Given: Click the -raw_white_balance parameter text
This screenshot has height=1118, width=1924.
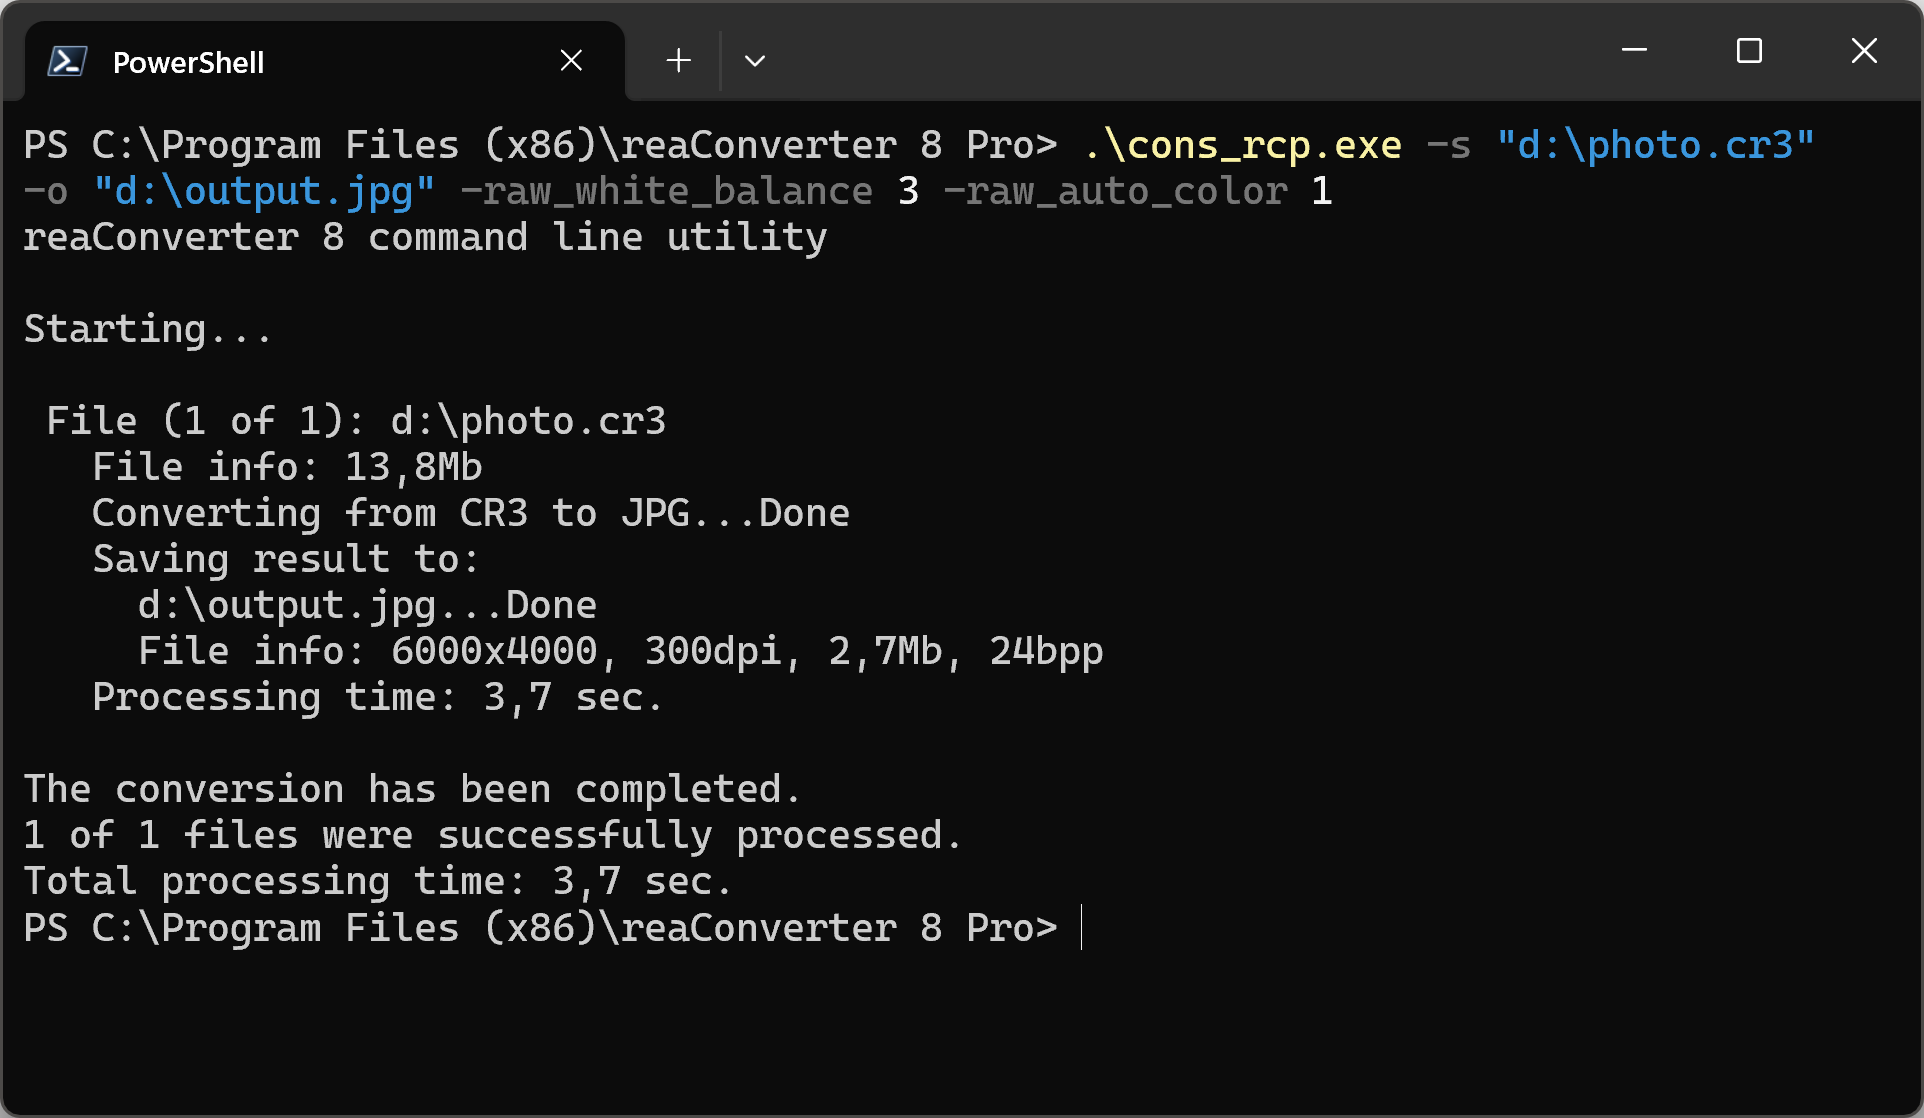Looking at the screenshot, I should [x=666, y=191].
